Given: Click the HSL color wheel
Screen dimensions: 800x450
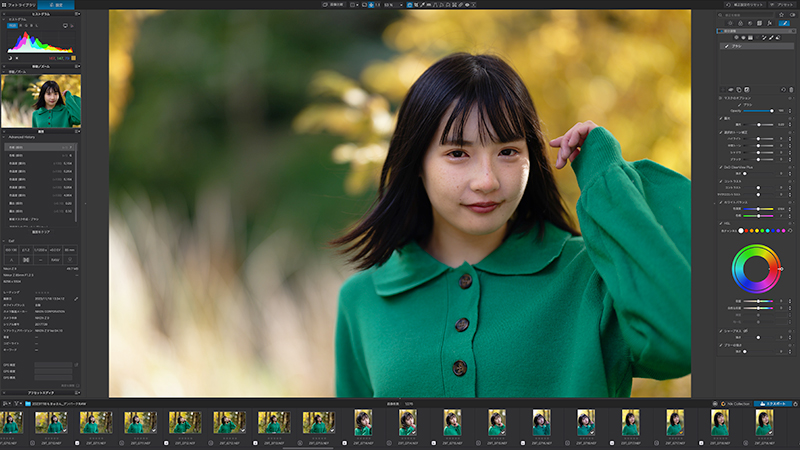Looking at the screenshot, I should (756, 269).
